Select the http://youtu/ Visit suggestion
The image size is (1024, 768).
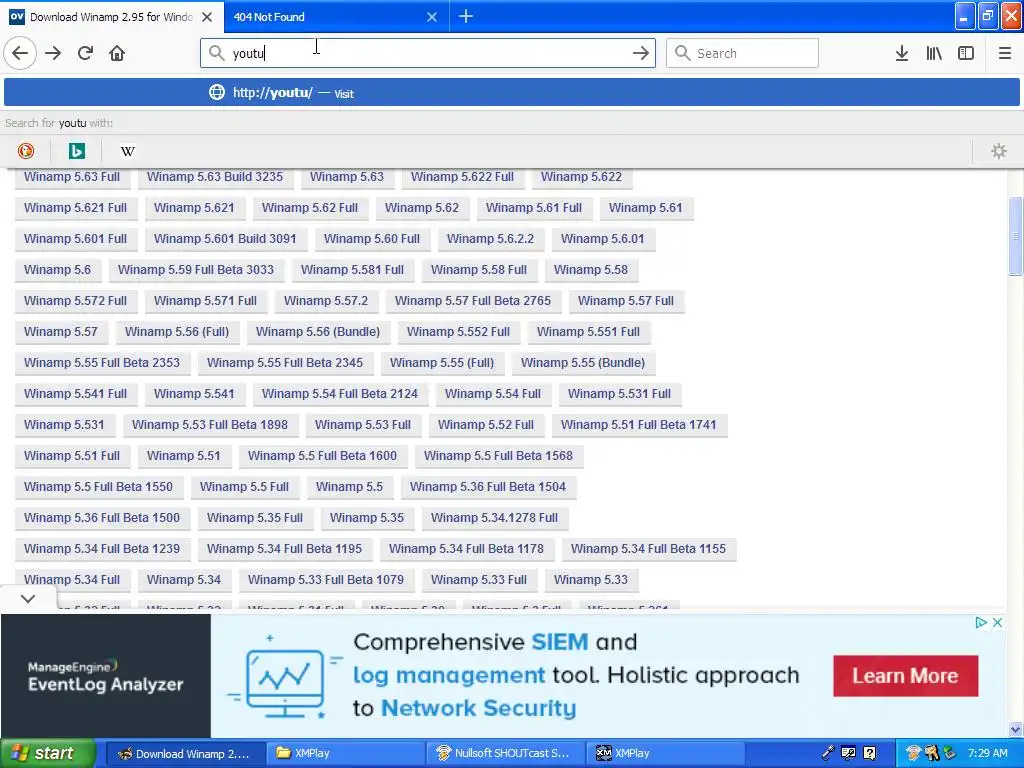coord(511,93)
